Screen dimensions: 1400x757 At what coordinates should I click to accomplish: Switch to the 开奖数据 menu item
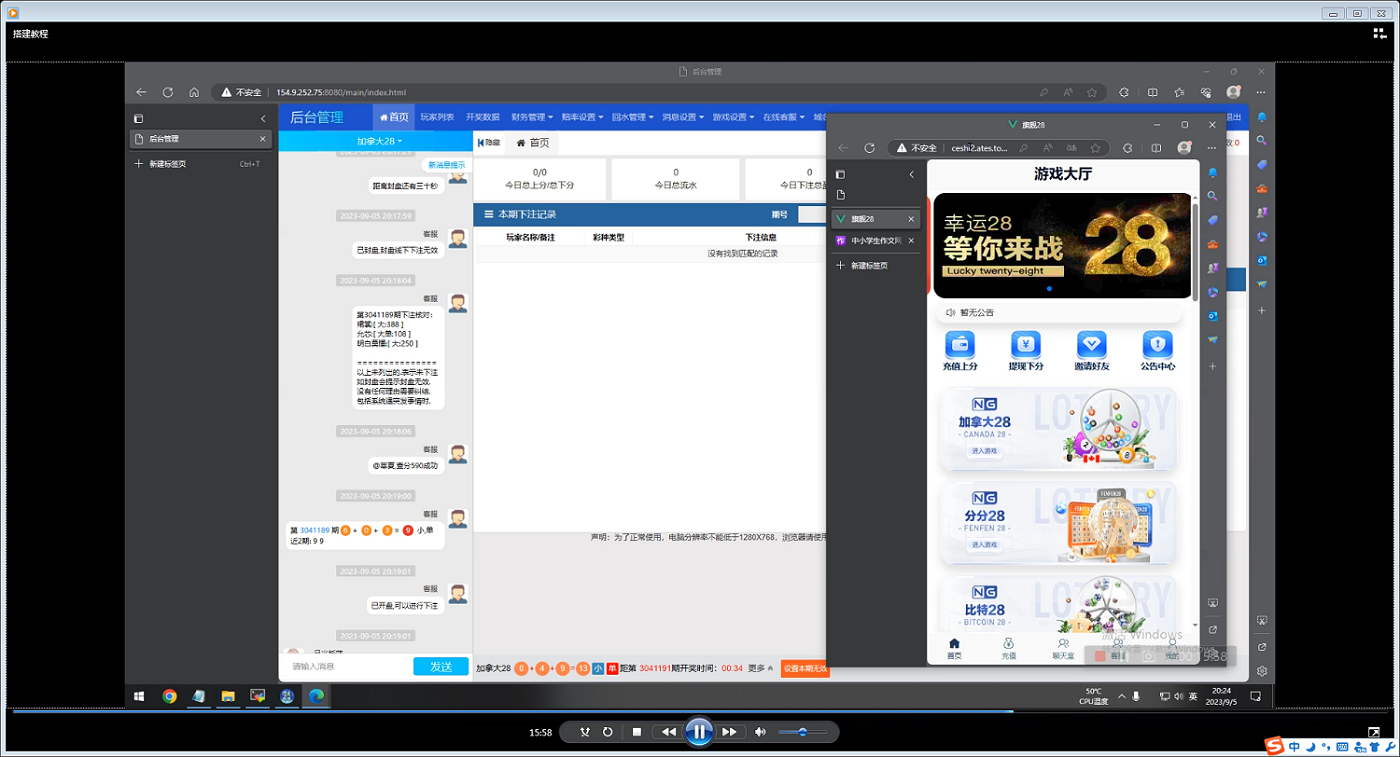(x=482, y=117)
